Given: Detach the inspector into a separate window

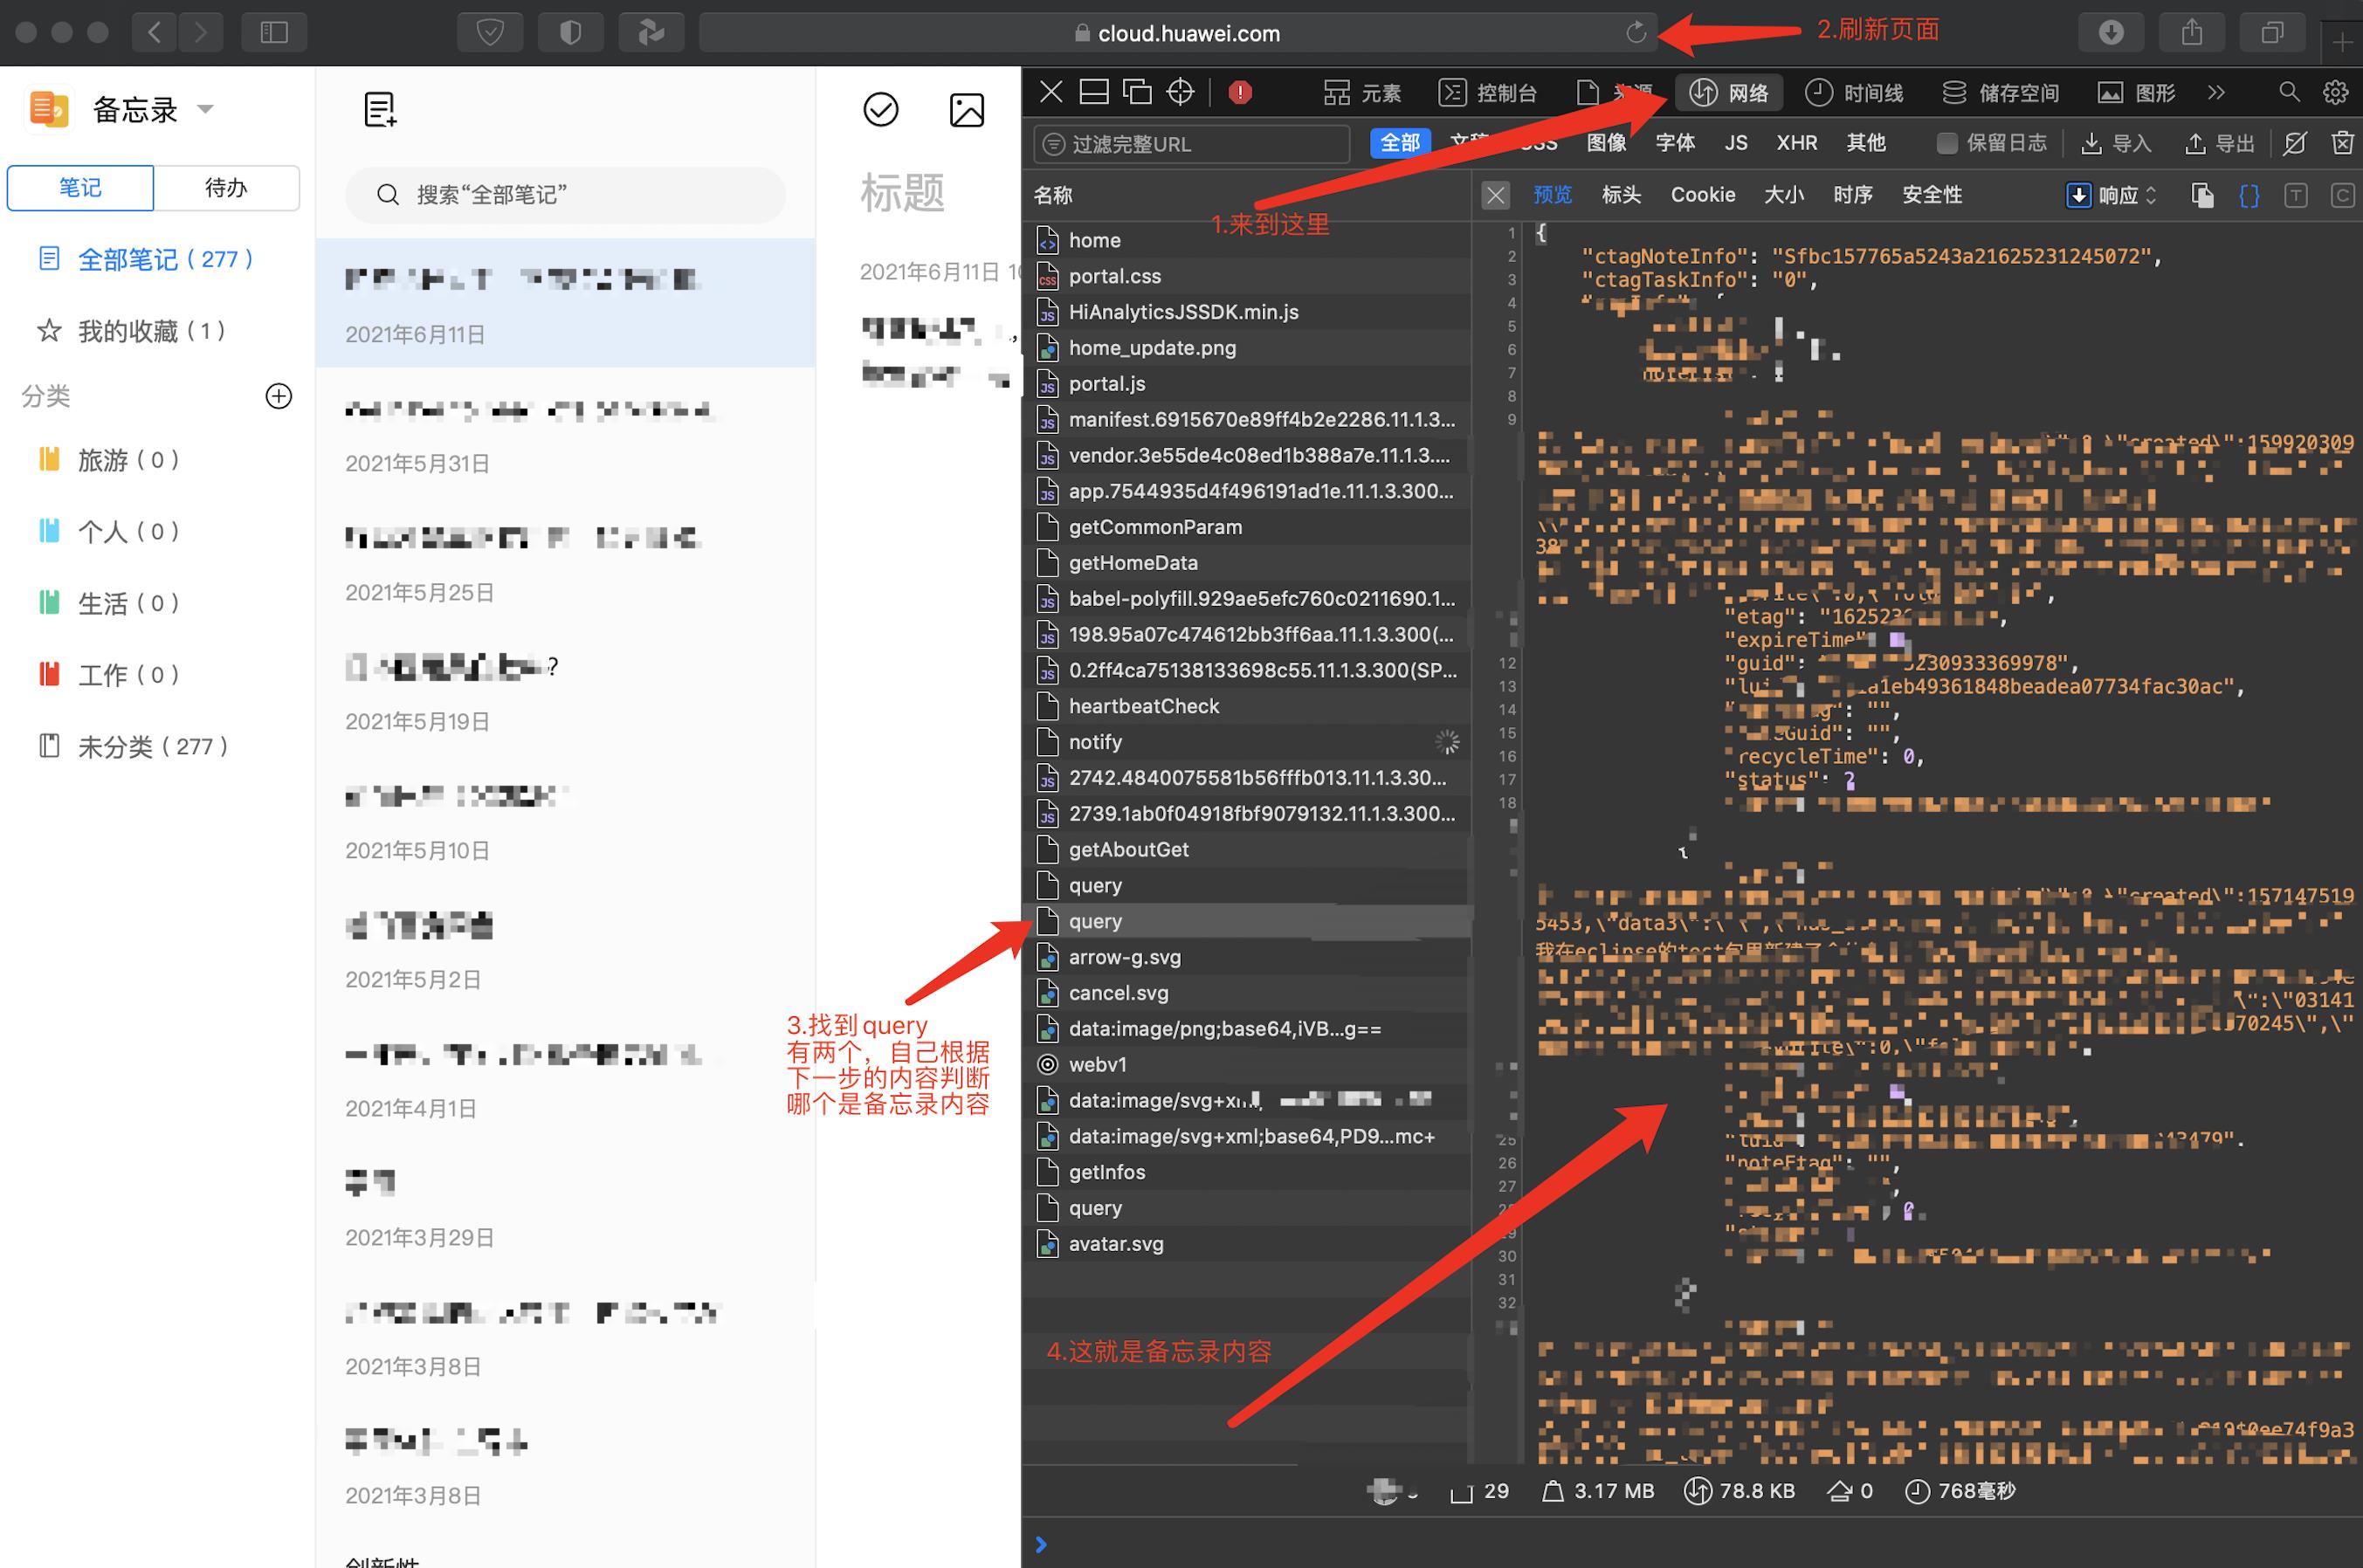Looking at the screenshot, I should tap(1137, 92).
